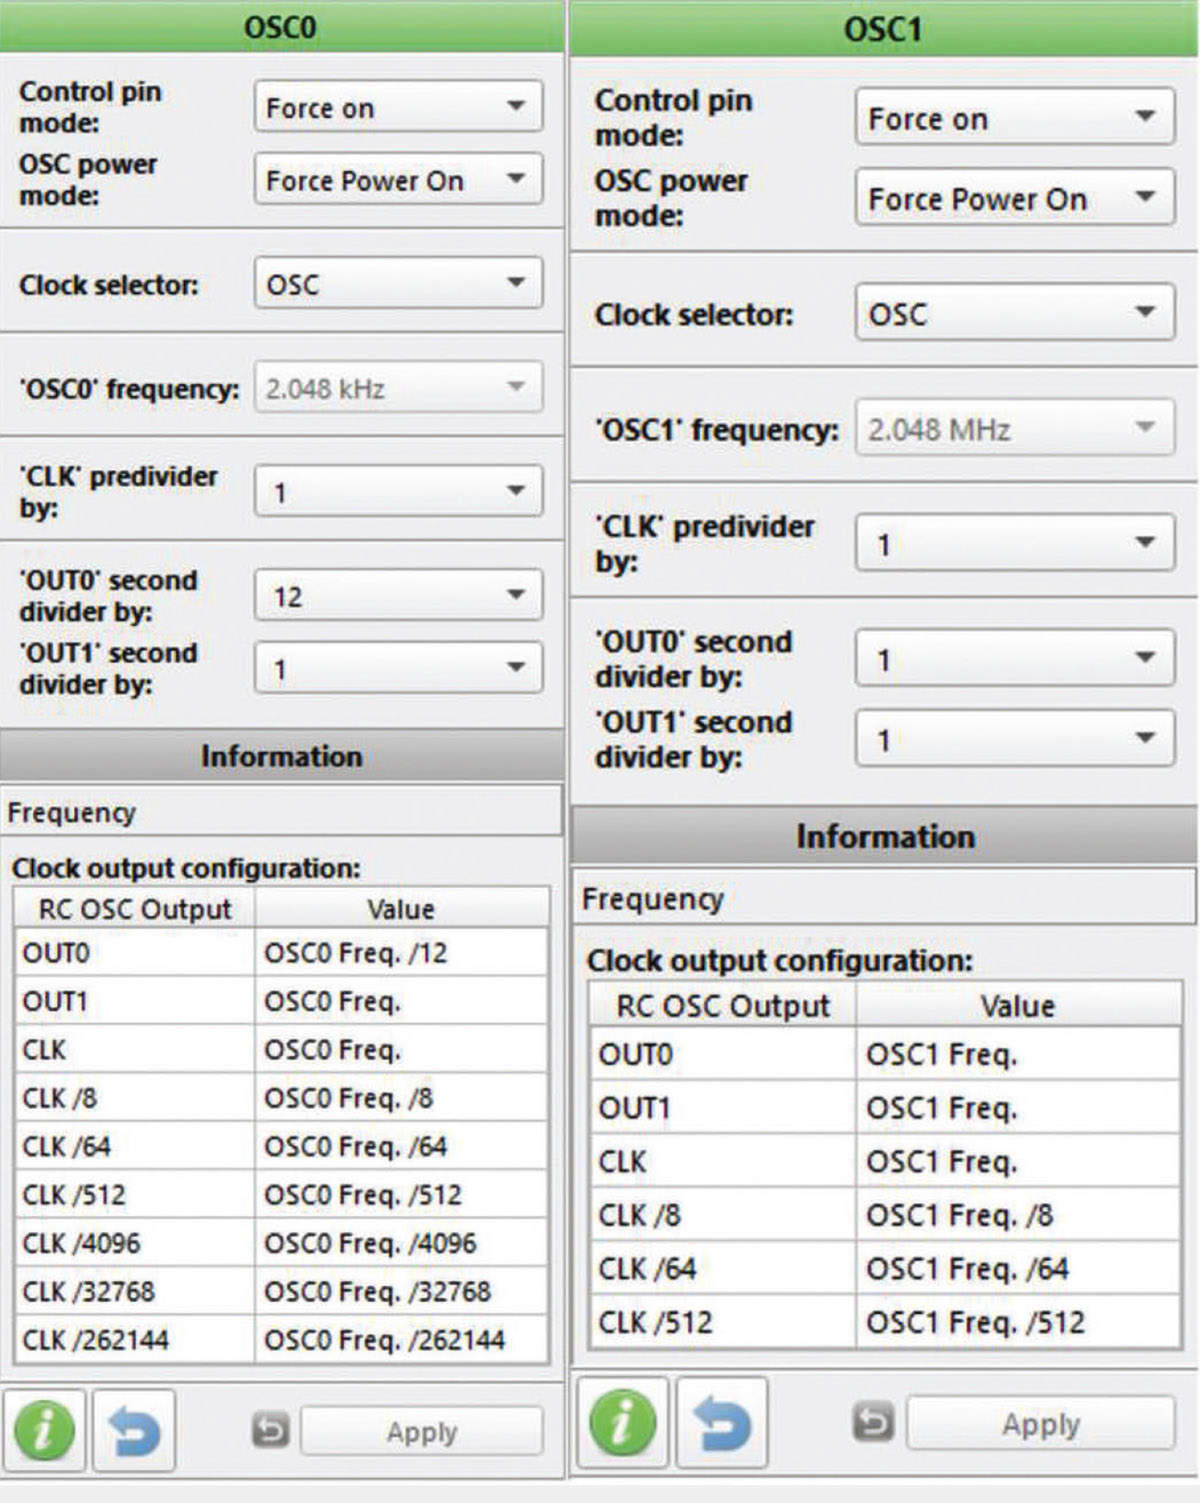Screen dimensions: 1200x1503
Task: Click the small gray revert icon beside OSC0 Apply
Action: 270,1430
